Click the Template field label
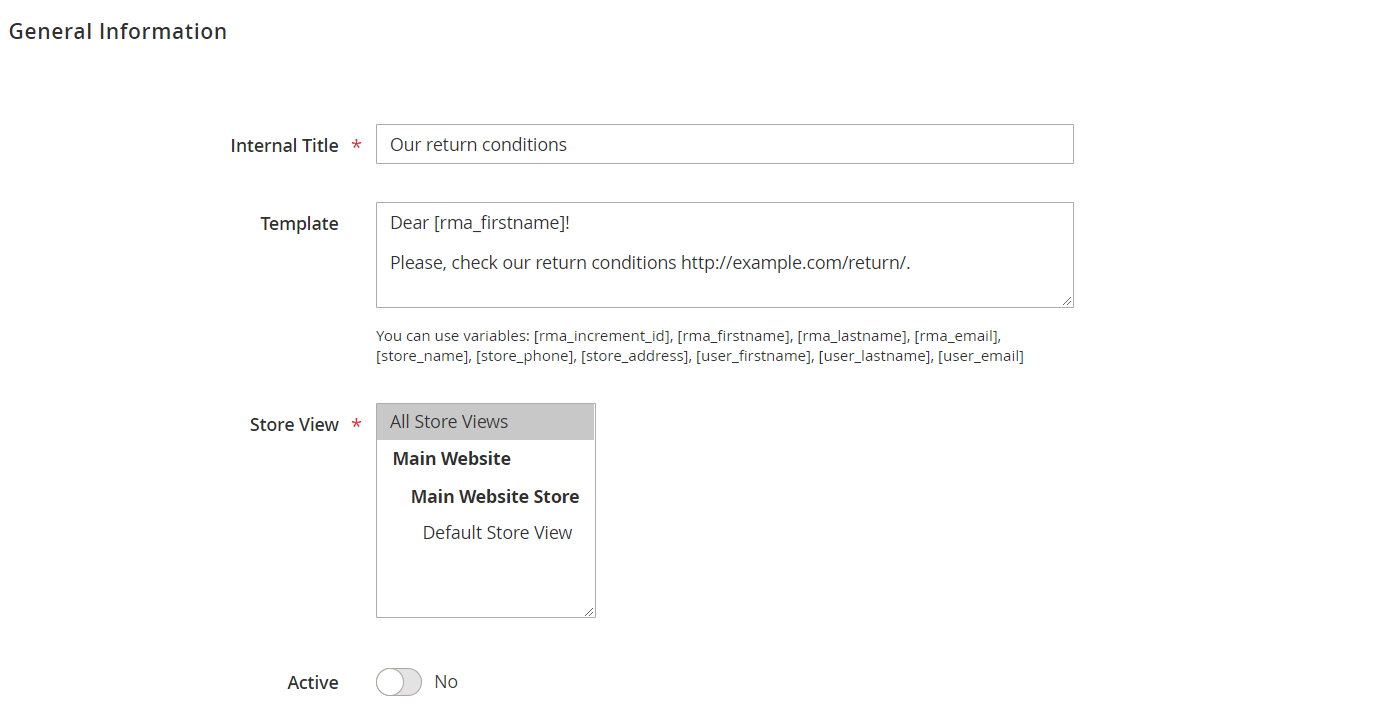Screen dimensions: 1394x714 pos(300,224)
